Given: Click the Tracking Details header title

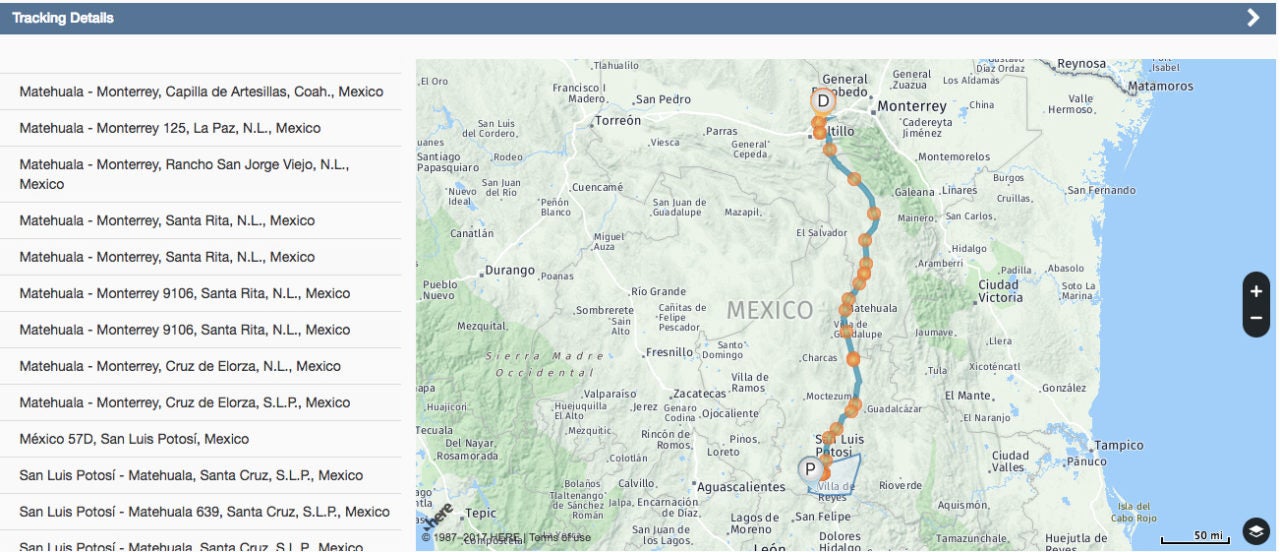Looking at the screenshot, I should click(x=63, y=18).
